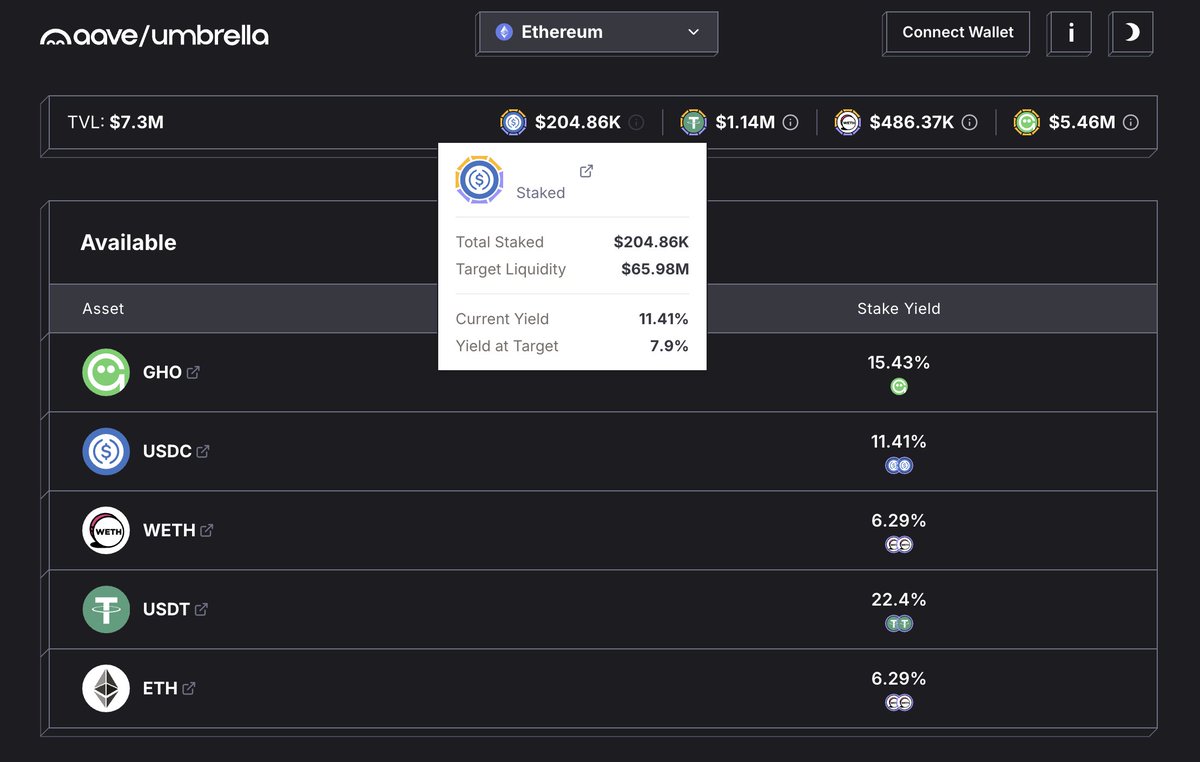Click the 15.43% yield value
Viewport: 1200px width, 762px height.
point(899,362)
